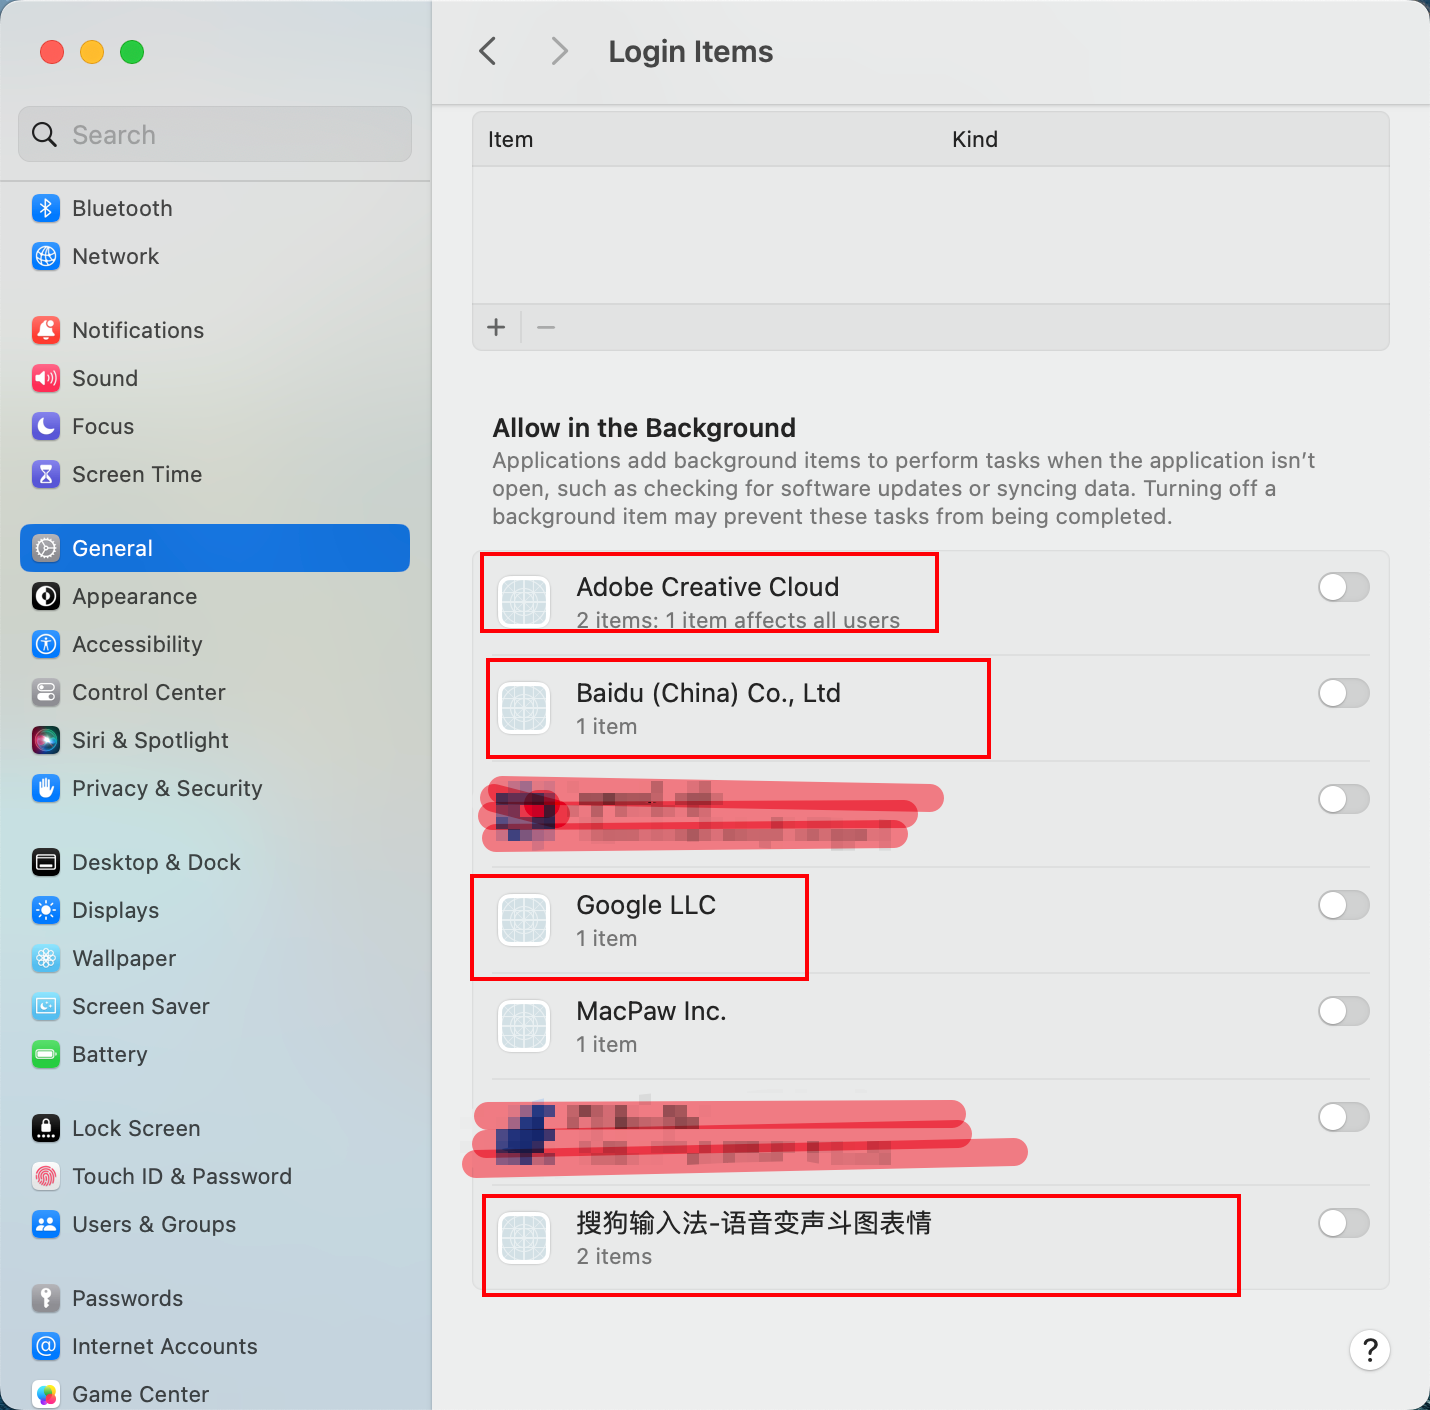Open Desktop & Dock via its icon
The height and width of the screenshot is (1410, 1430).
click(x=46, y=862)
